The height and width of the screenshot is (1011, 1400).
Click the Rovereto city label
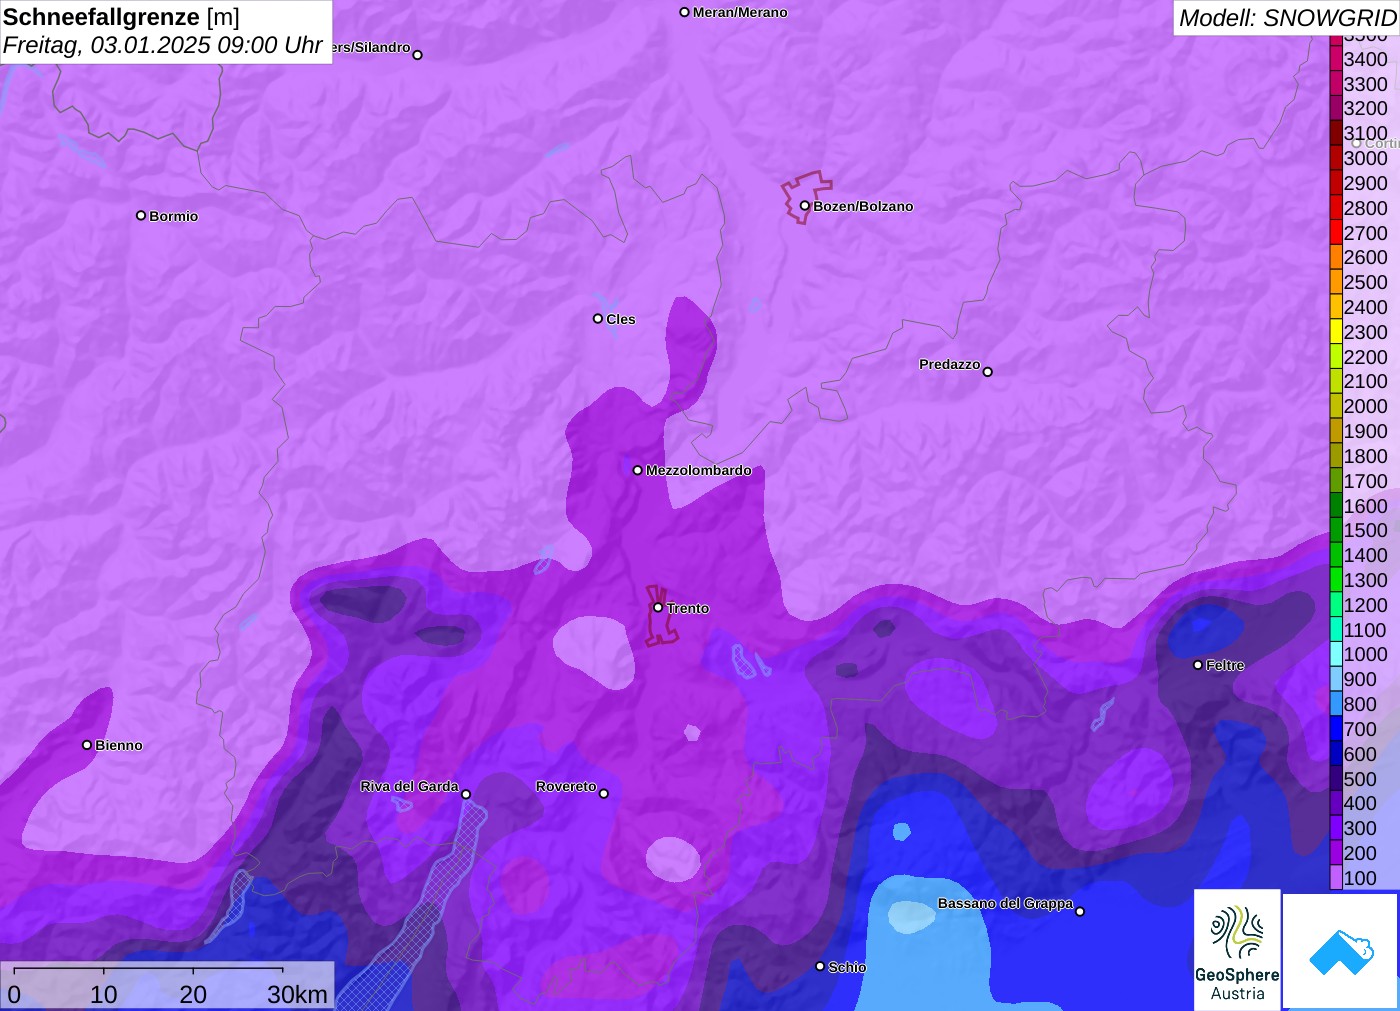566,787
